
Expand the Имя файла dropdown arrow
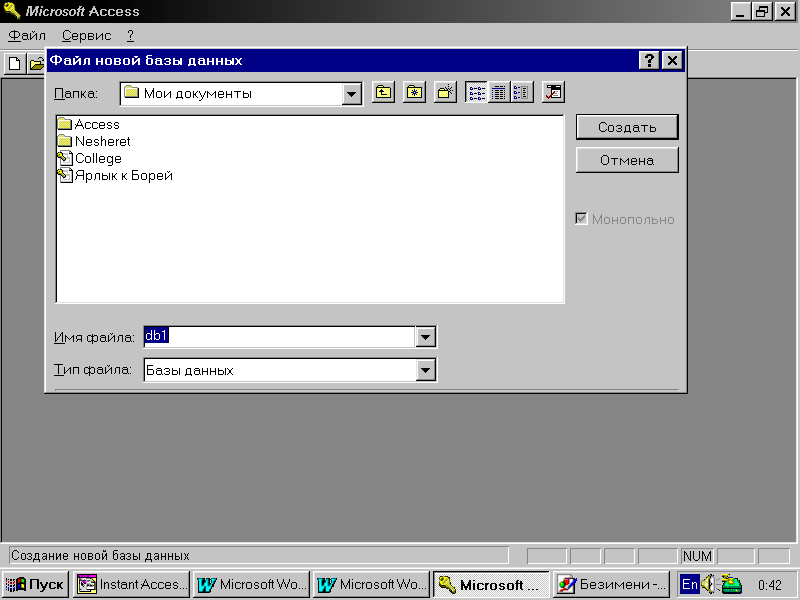pos(426,337)
